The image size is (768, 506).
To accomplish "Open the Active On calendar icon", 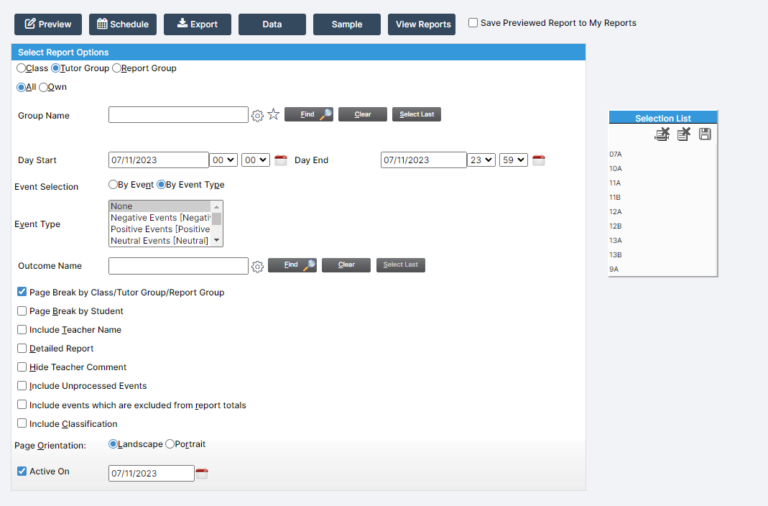I will pyautogui.click(x=202, y=474).
